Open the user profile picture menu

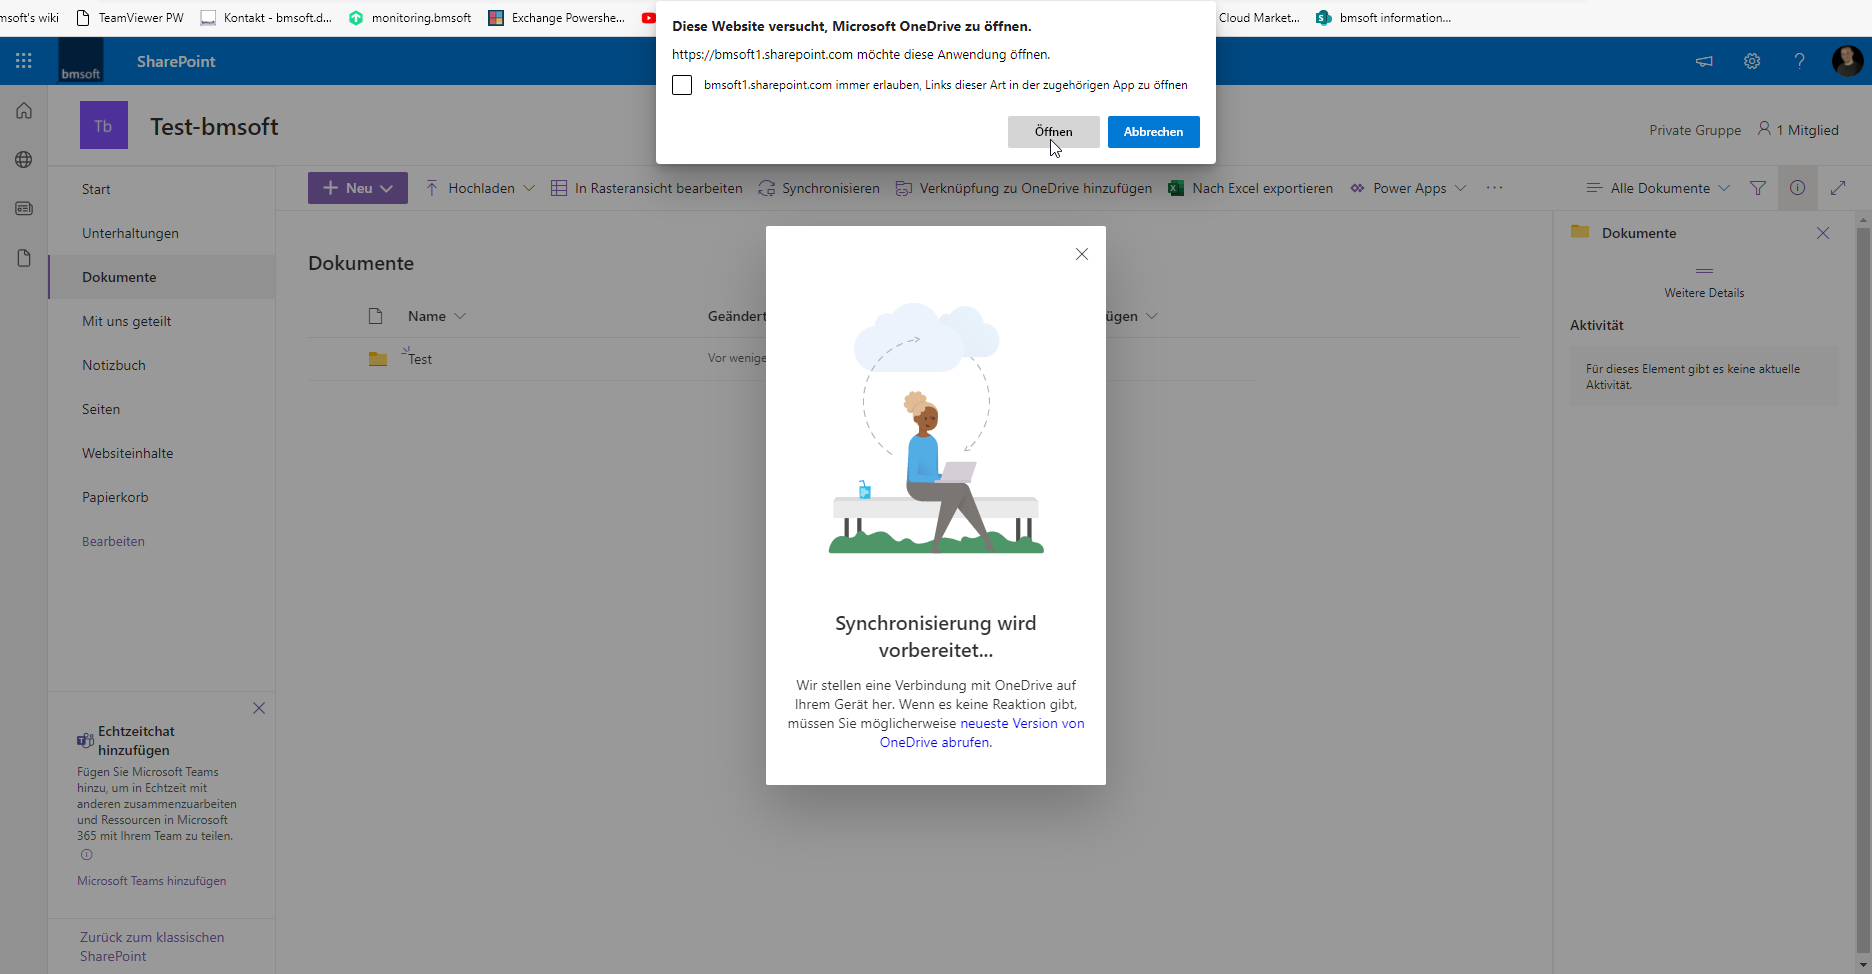(1847, 61)
